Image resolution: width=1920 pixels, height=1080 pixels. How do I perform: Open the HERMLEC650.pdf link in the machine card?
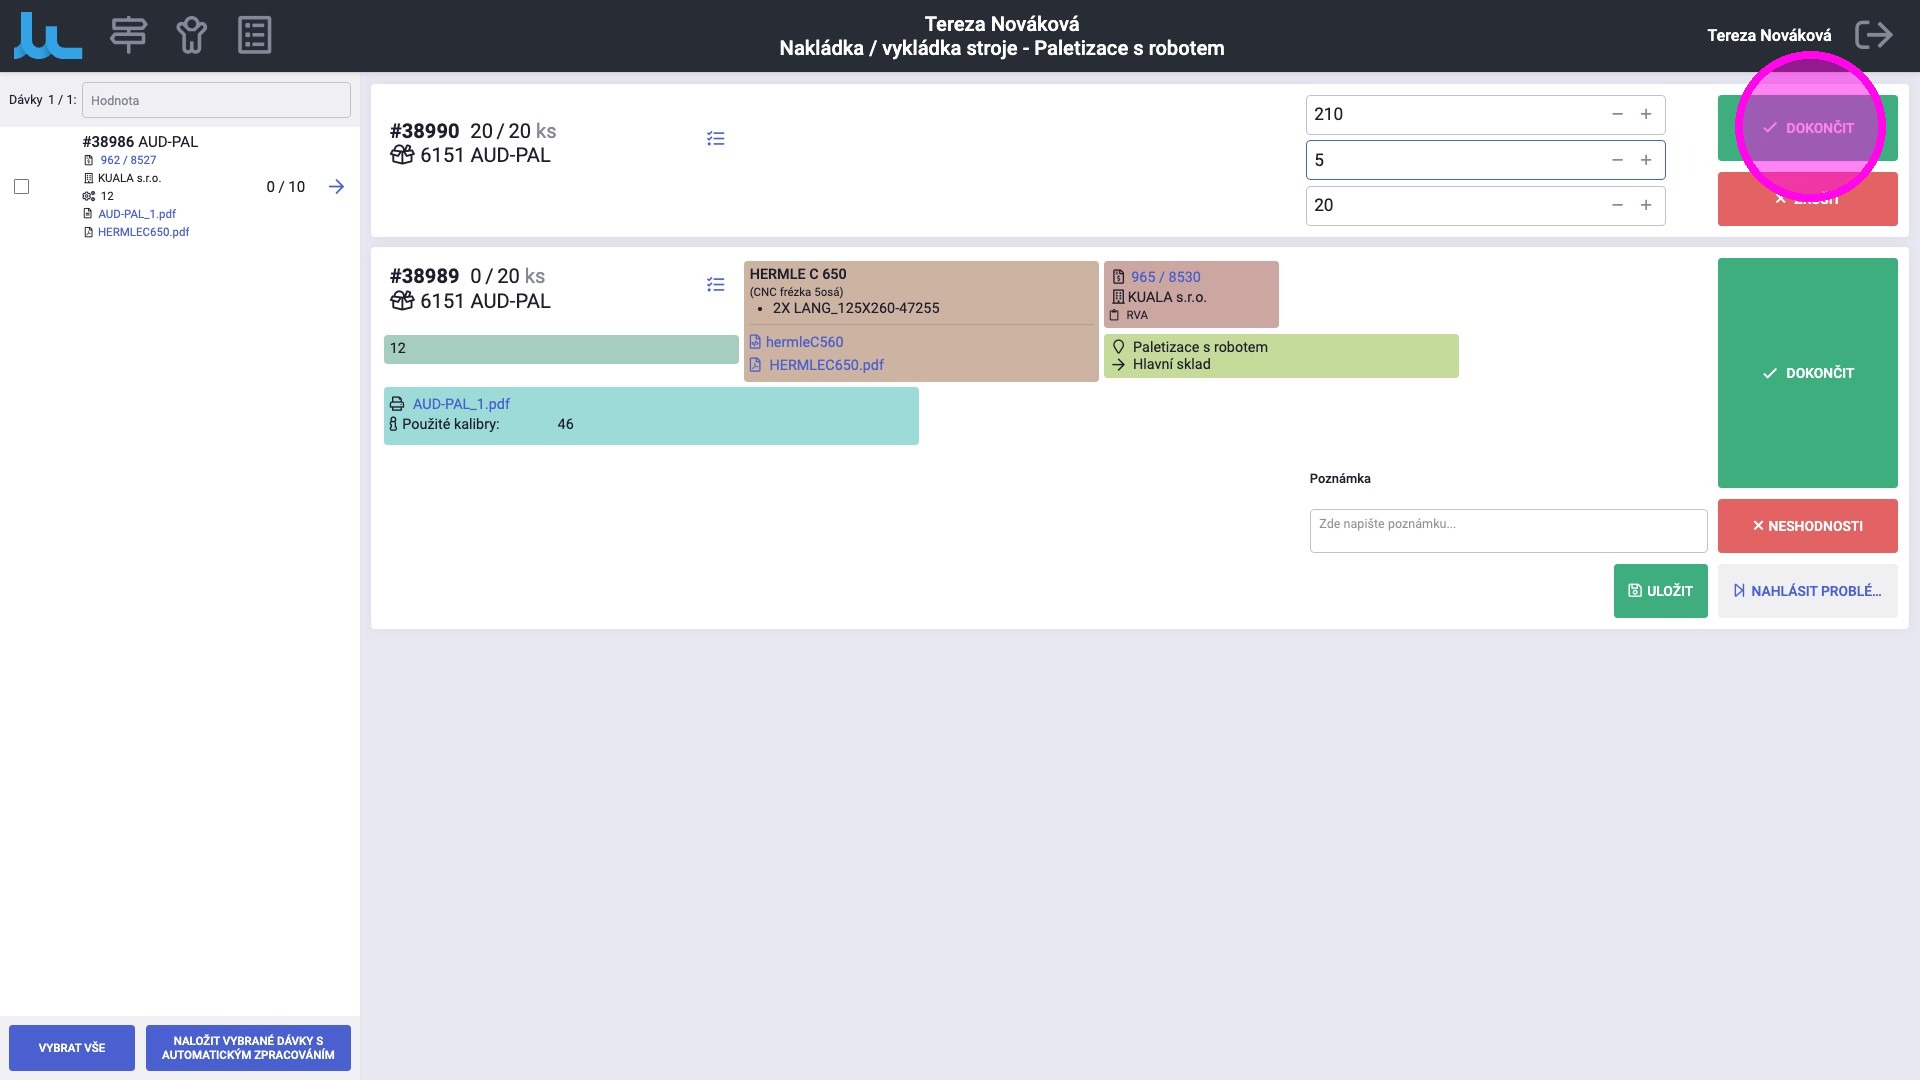826,365
